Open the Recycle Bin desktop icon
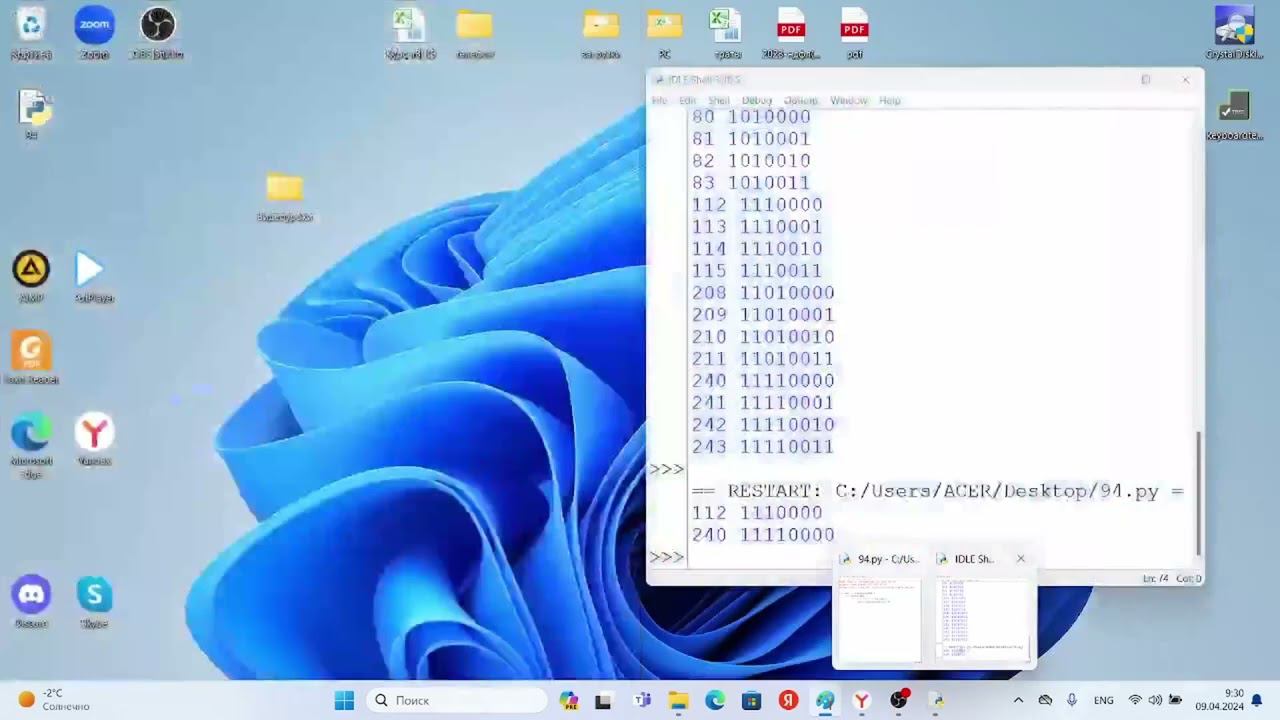Image resolution: width=1280 pixels, height=720 pixels. click(31, 32)
